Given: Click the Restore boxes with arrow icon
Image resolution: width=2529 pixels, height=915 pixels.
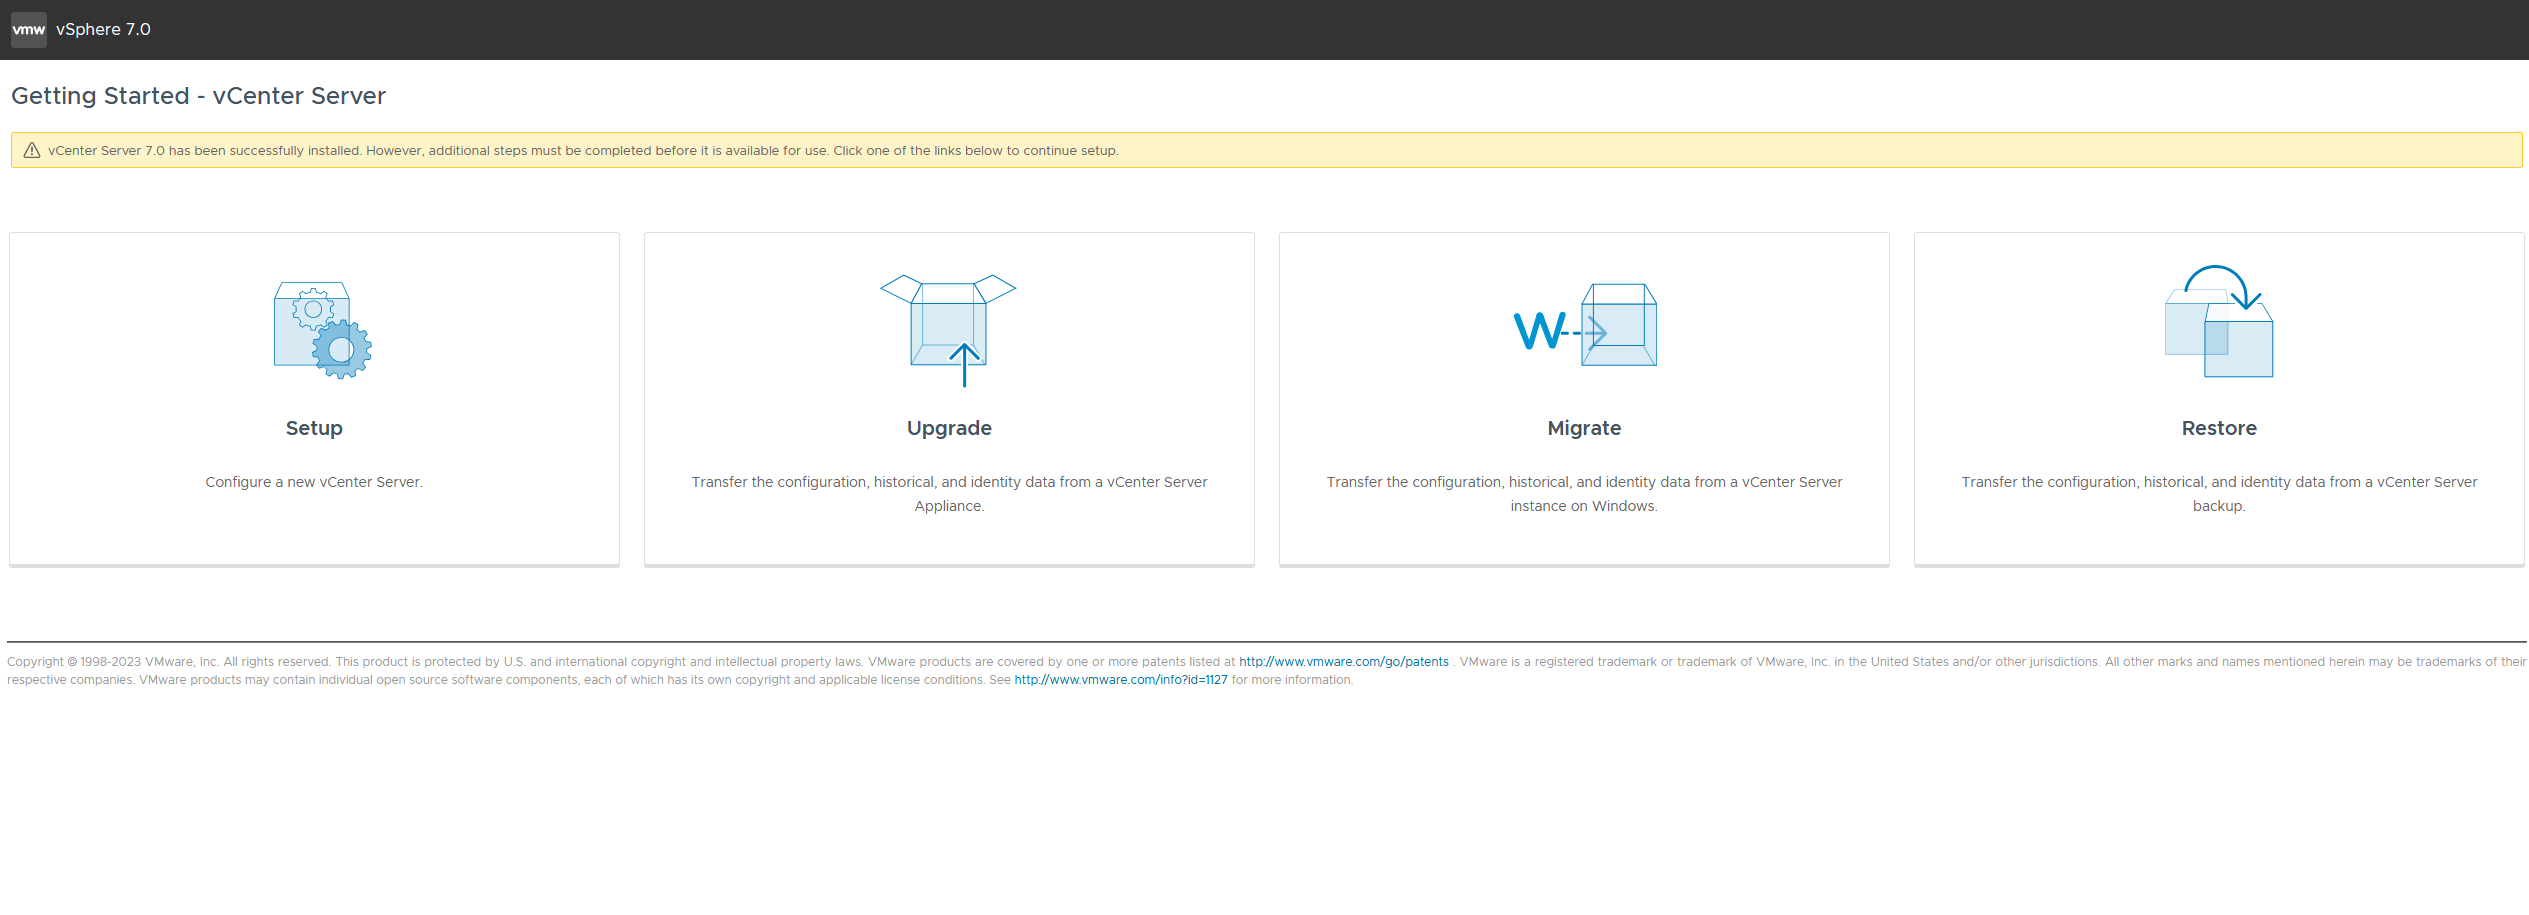Looking at the screenshot, I should pyautogui.click(x=2219, y=322).
